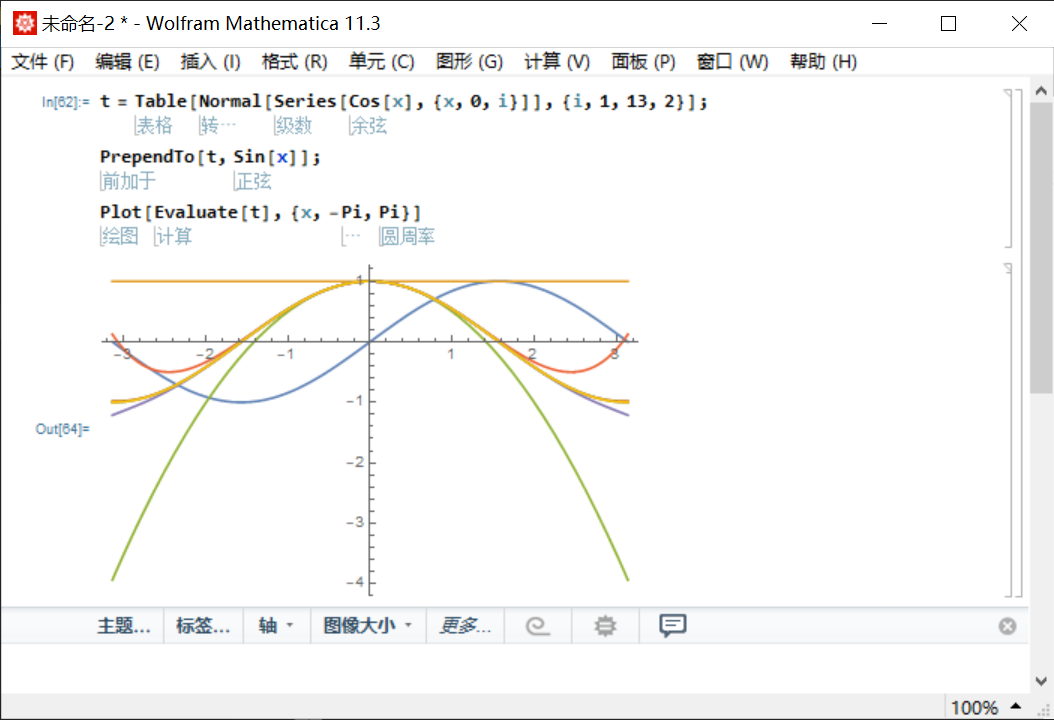
Task: Click the 主题... suggestion button
Action: pyautogui.click(x=124, y=626)
